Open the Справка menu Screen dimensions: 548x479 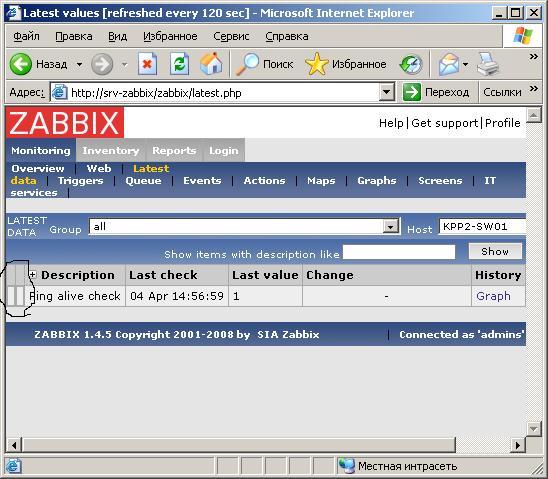(x=287, y=36)
